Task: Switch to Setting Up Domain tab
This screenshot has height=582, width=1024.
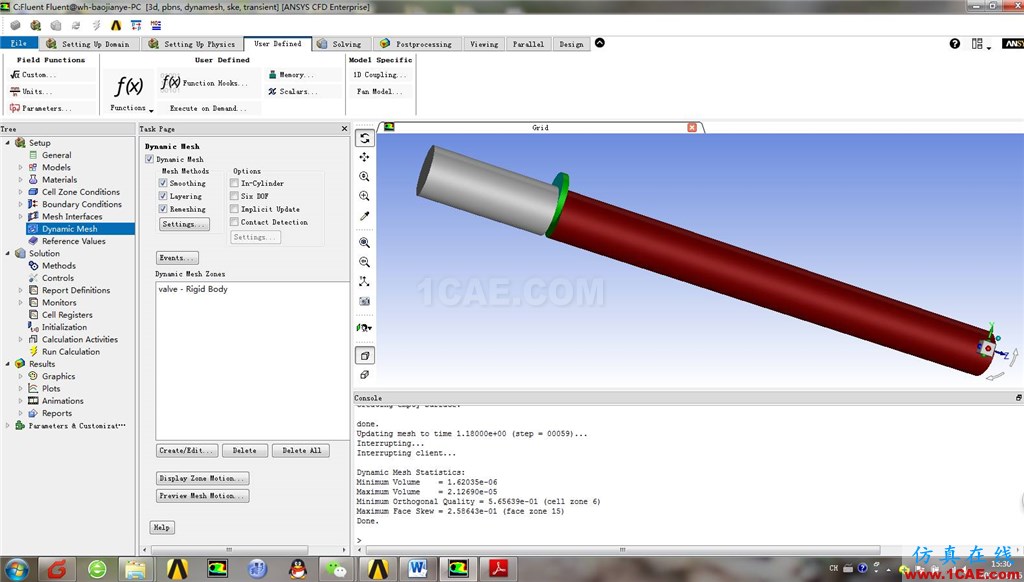Action: point(88,44)
